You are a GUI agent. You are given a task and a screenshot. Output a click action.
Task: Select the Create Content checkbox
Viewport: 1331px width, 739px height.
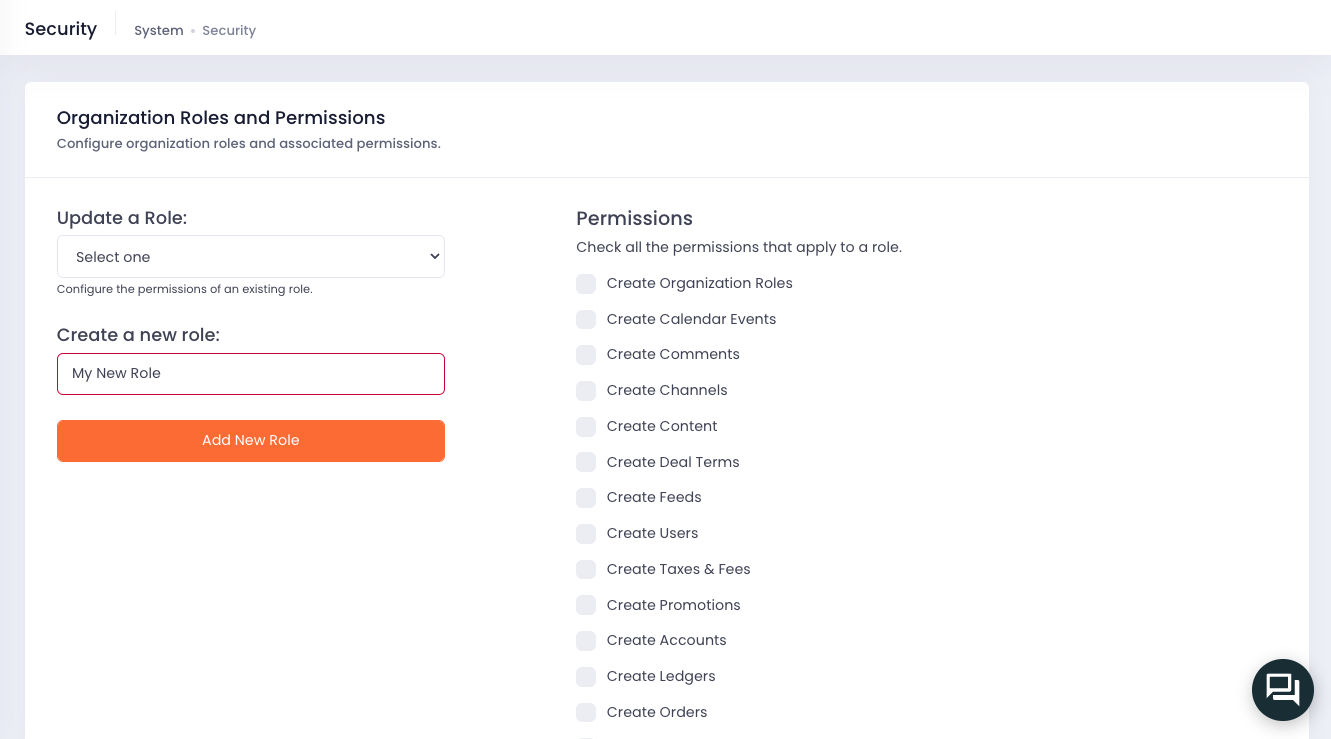click(x=586, y=427)
